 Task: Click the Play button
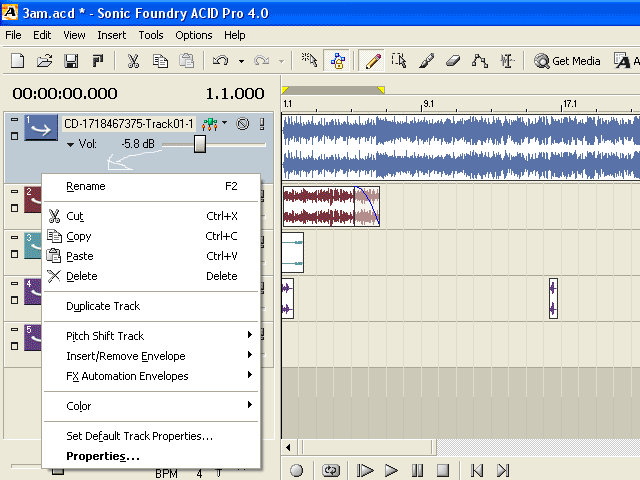(391, 470)
